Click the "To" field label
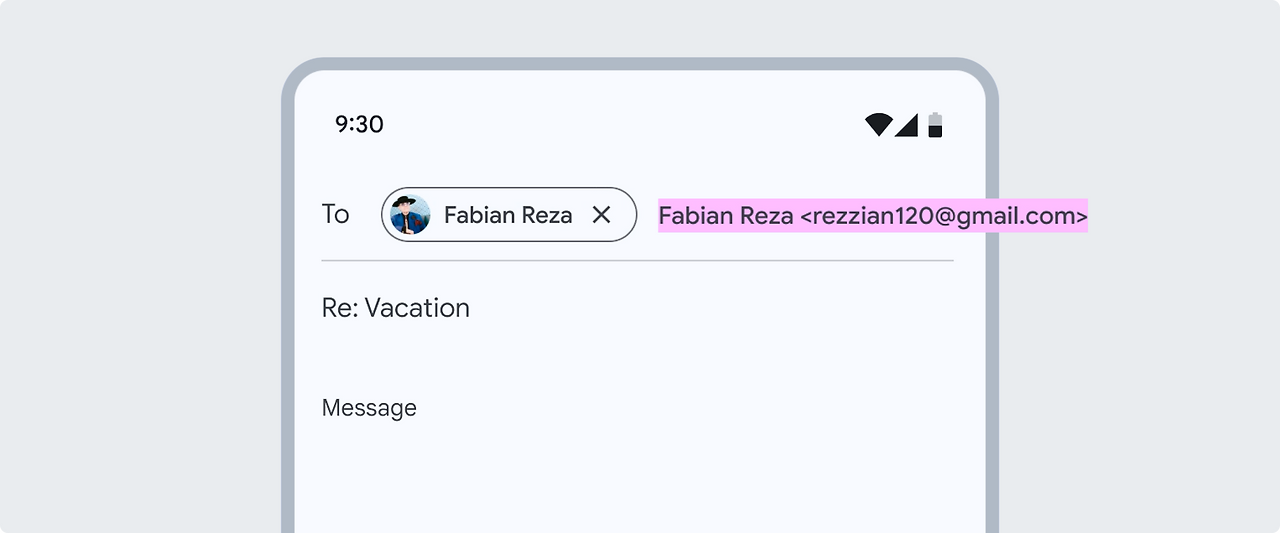The image size is (1280, 533). pos(335,214)
